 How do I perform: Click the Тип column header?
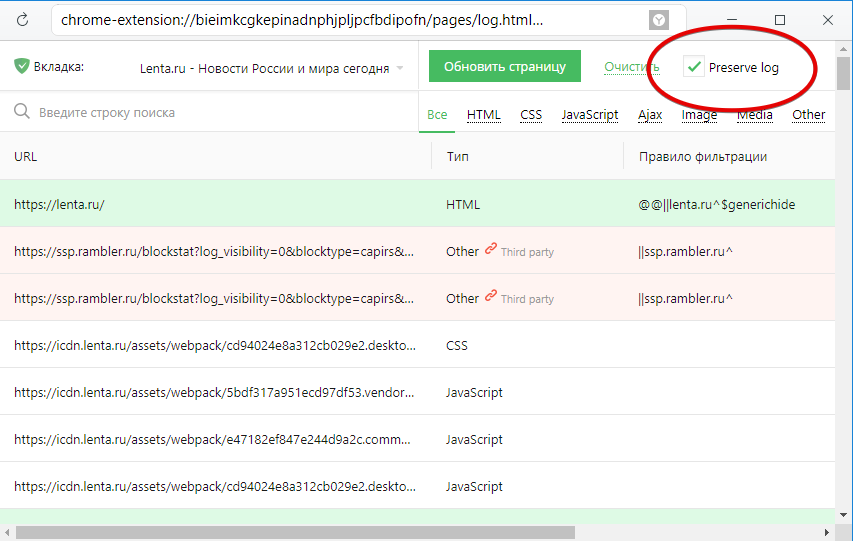click(458, 157)
